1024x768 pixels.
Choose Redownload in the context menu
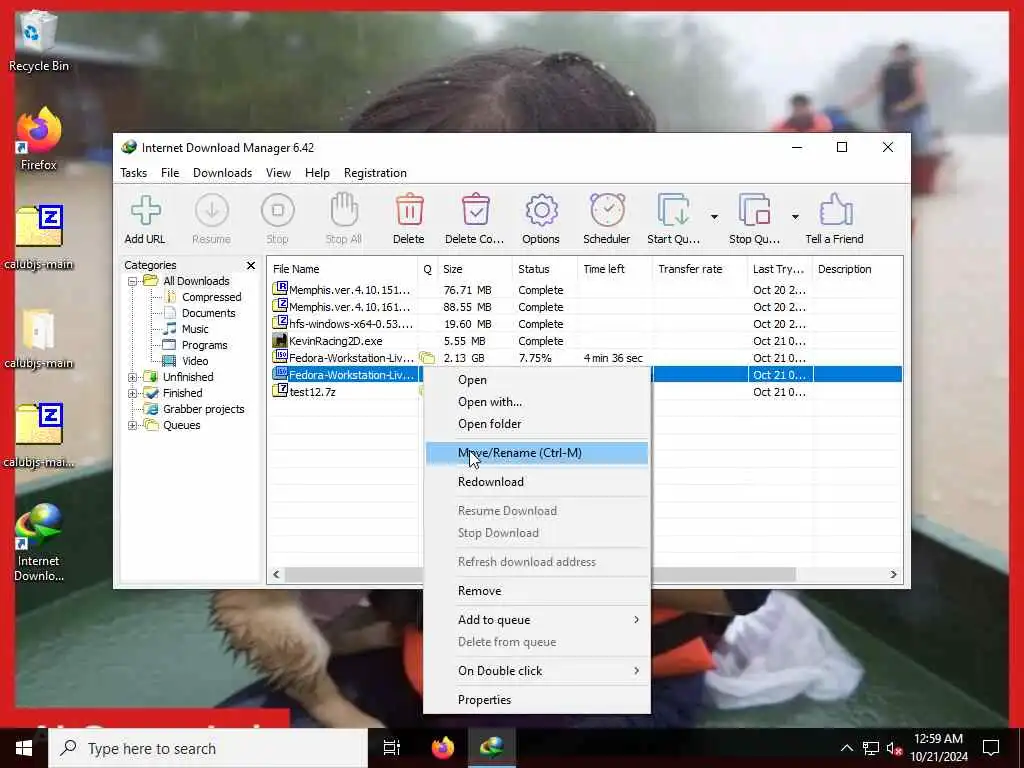click(537, 482)
